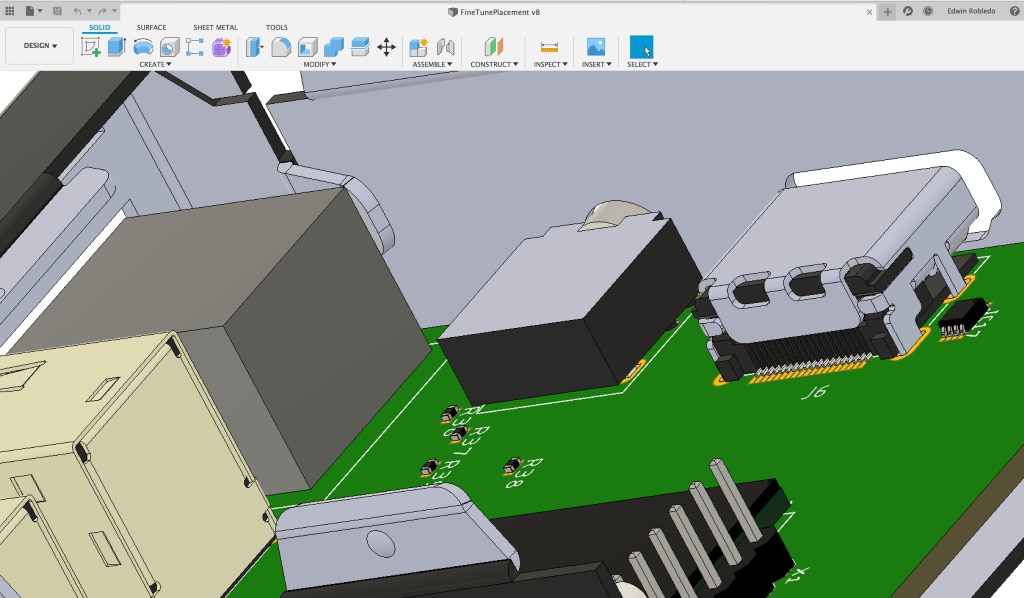
Task: Expand the MODIFY menu
Action: click(319, 64)
